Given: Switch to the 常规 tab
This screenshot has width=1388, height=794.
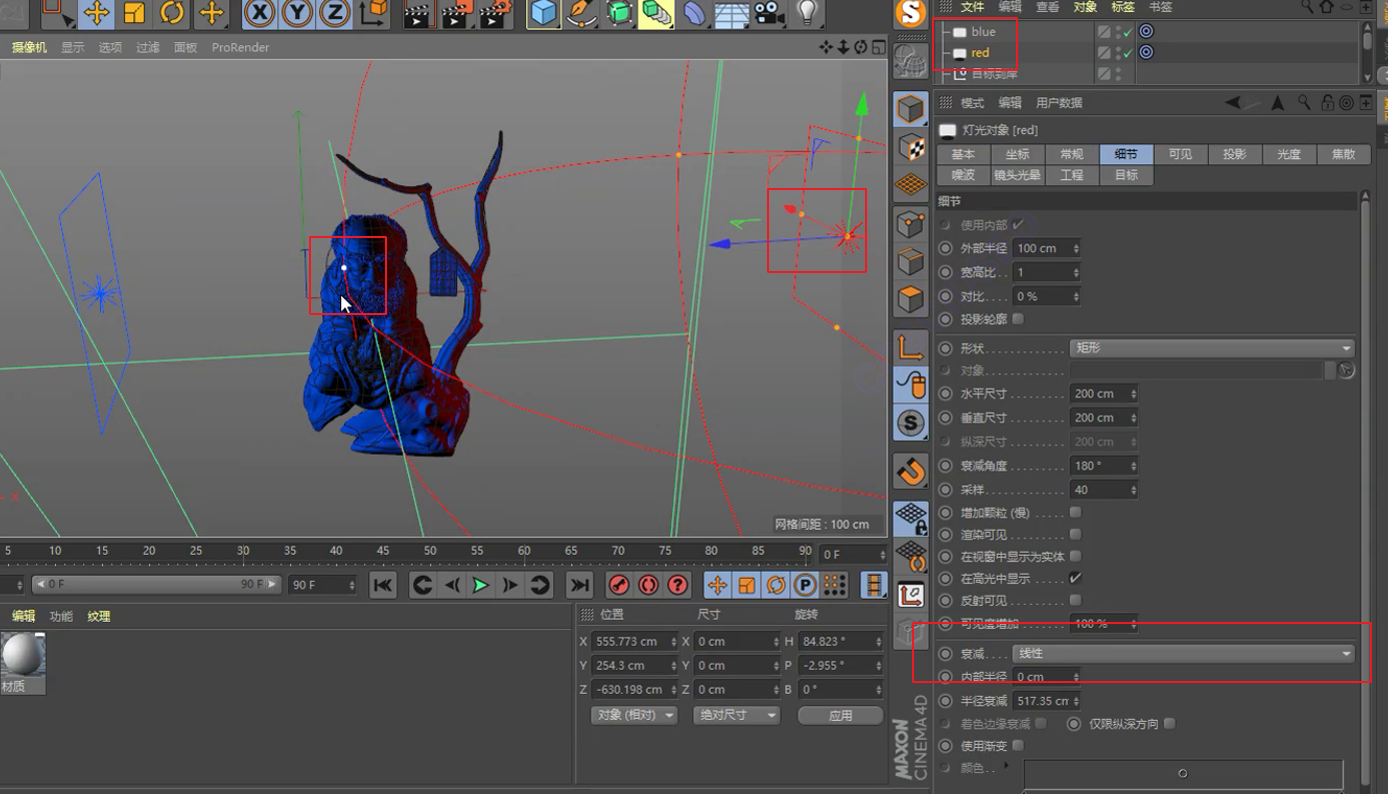Looking at the screenshot, I should pos(1071,154).
